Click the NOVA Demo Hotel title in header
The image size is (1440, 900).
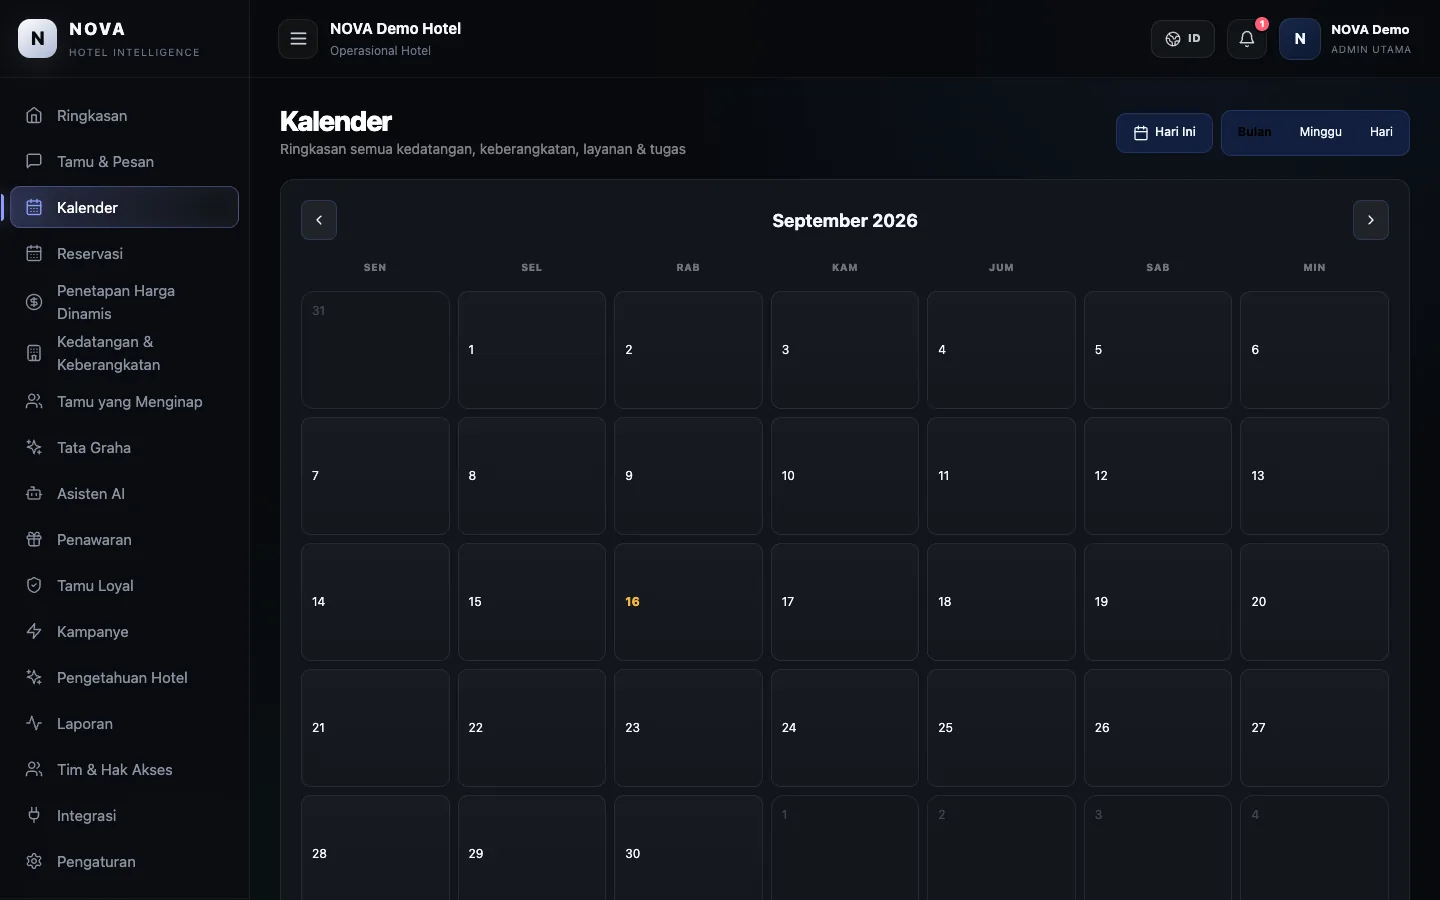[x=396, y=29]
